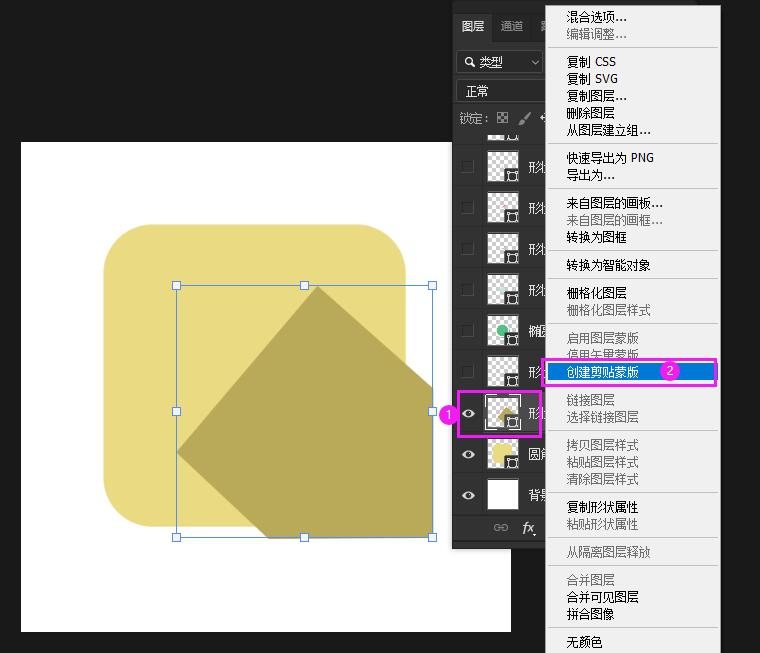
Task: Click 栅格化图层样式 menu entry
Action: click(x=608, y=310)
